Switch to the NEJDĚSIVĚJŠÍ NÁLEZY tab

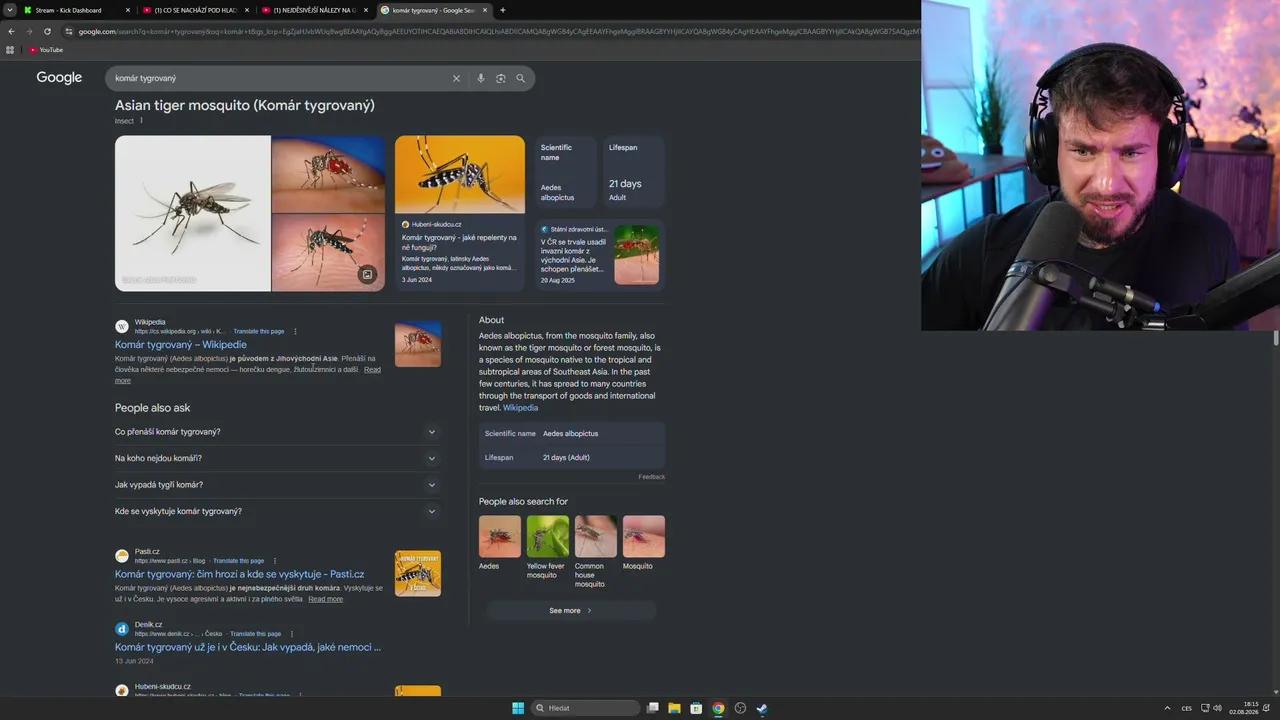pos(315,10)
